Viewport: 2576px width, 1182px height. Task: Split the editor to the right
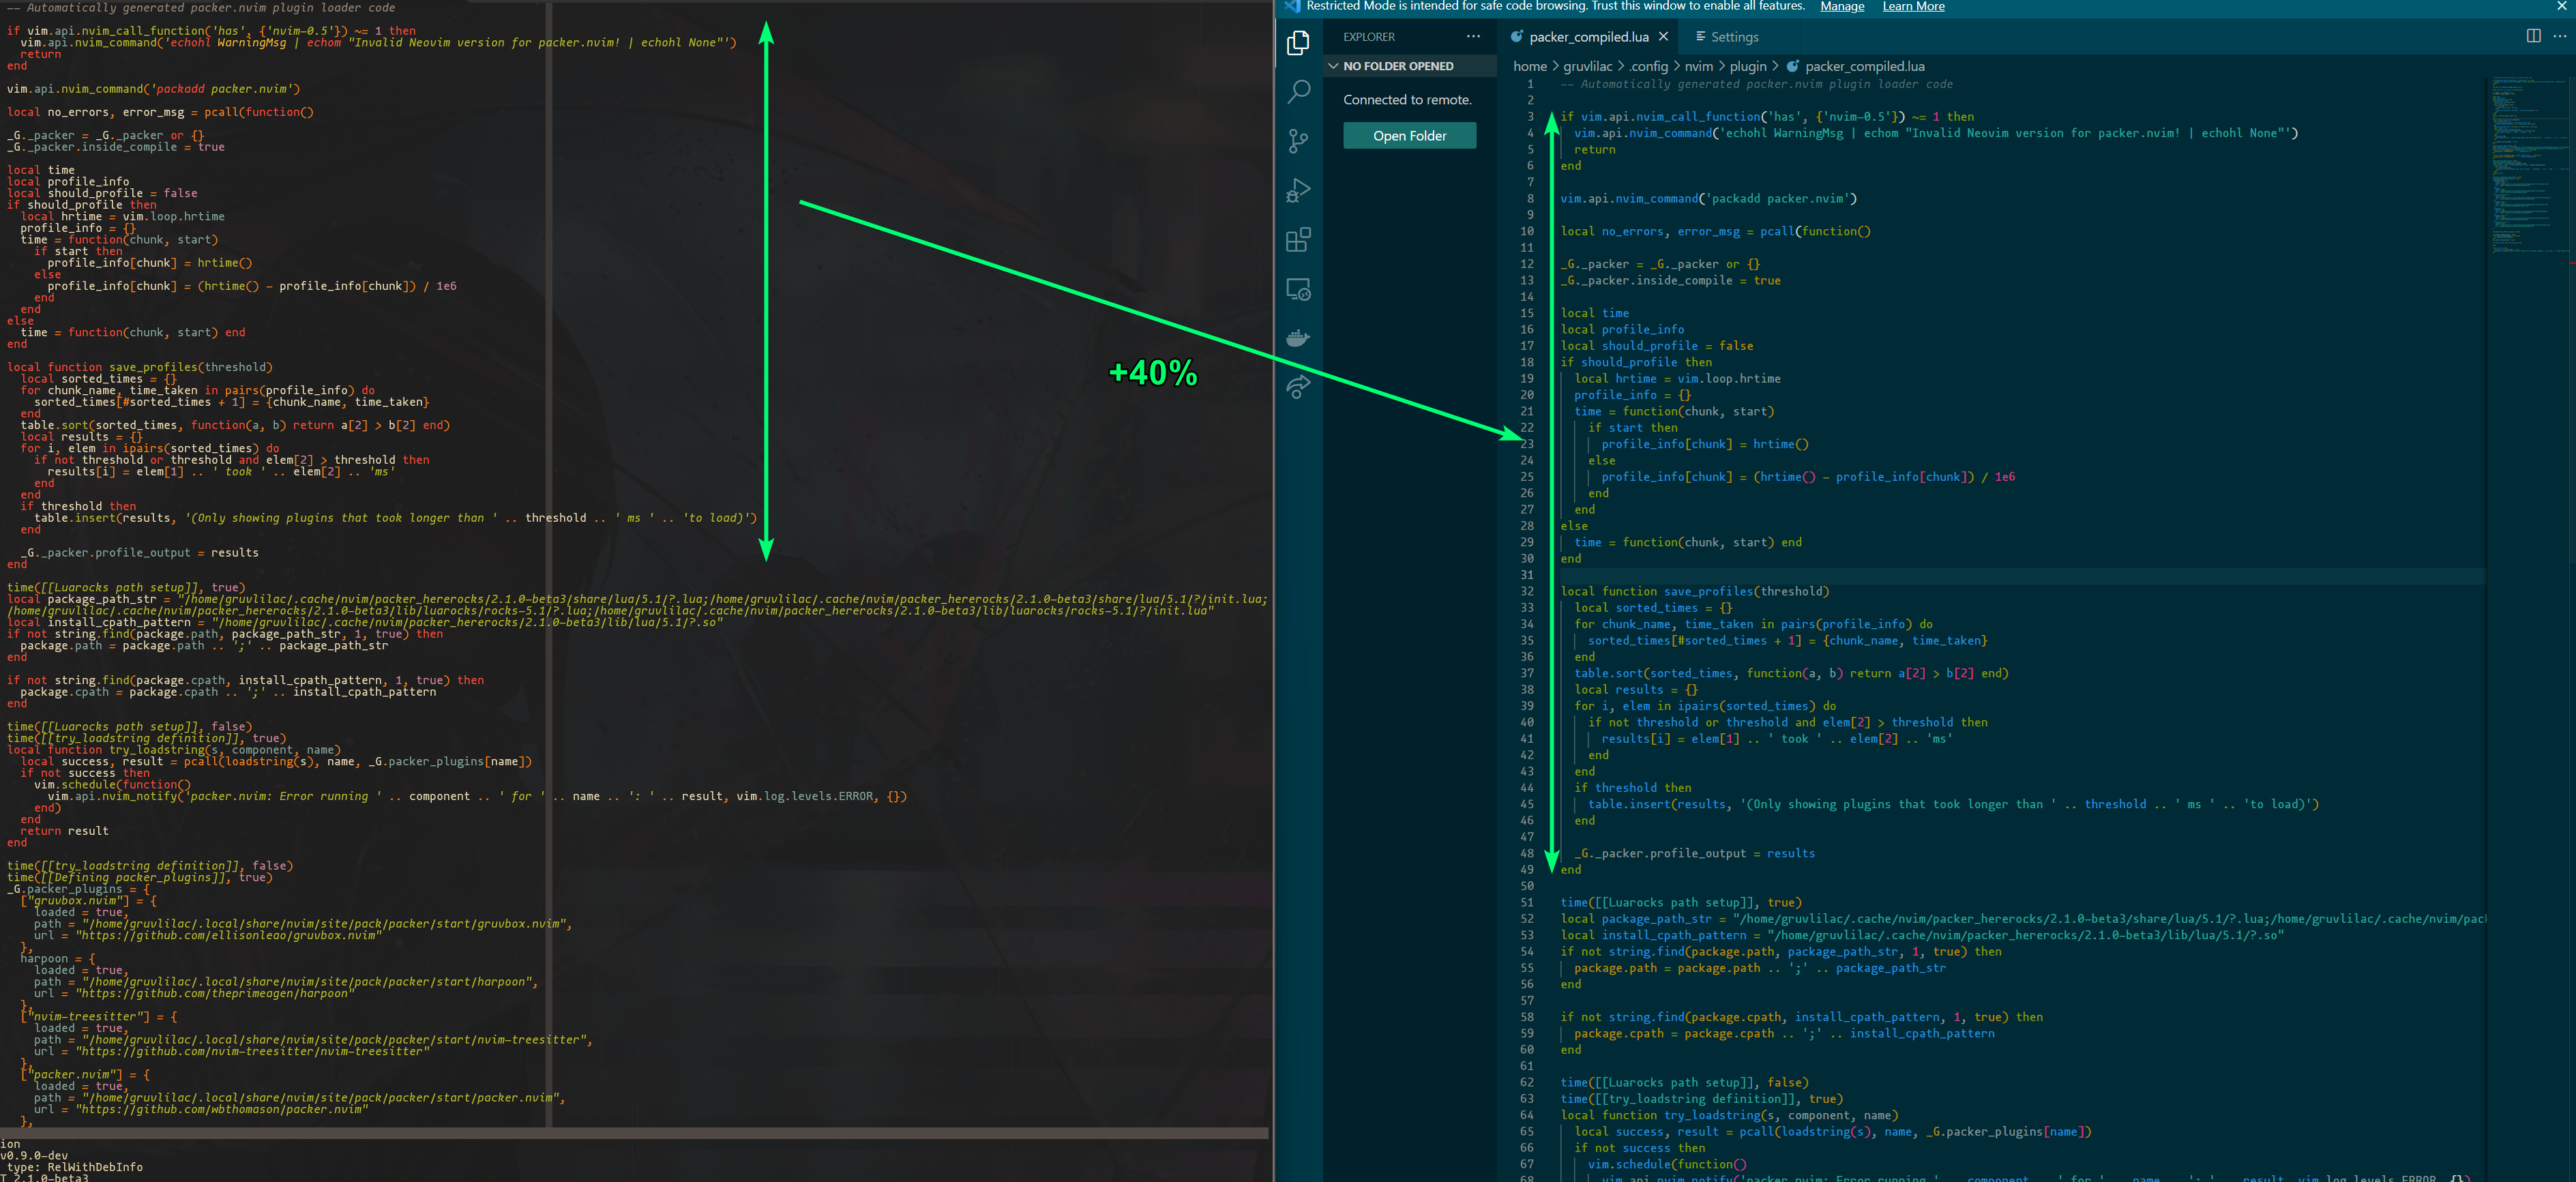coord(2533,36)
